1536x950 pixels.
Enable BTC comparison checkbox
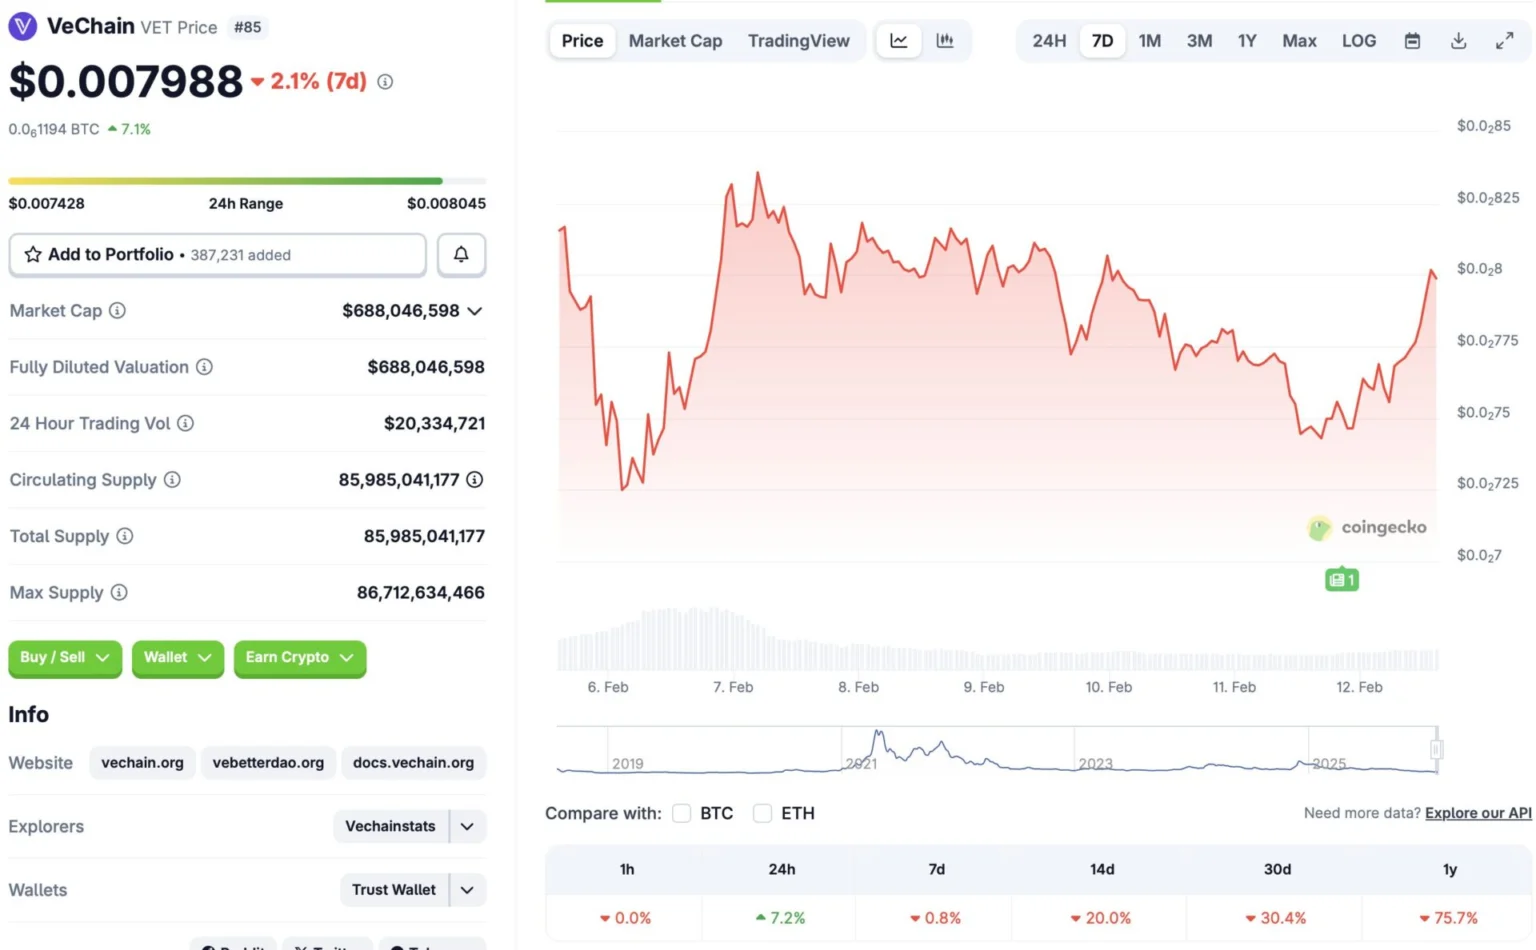coord(682,814)
